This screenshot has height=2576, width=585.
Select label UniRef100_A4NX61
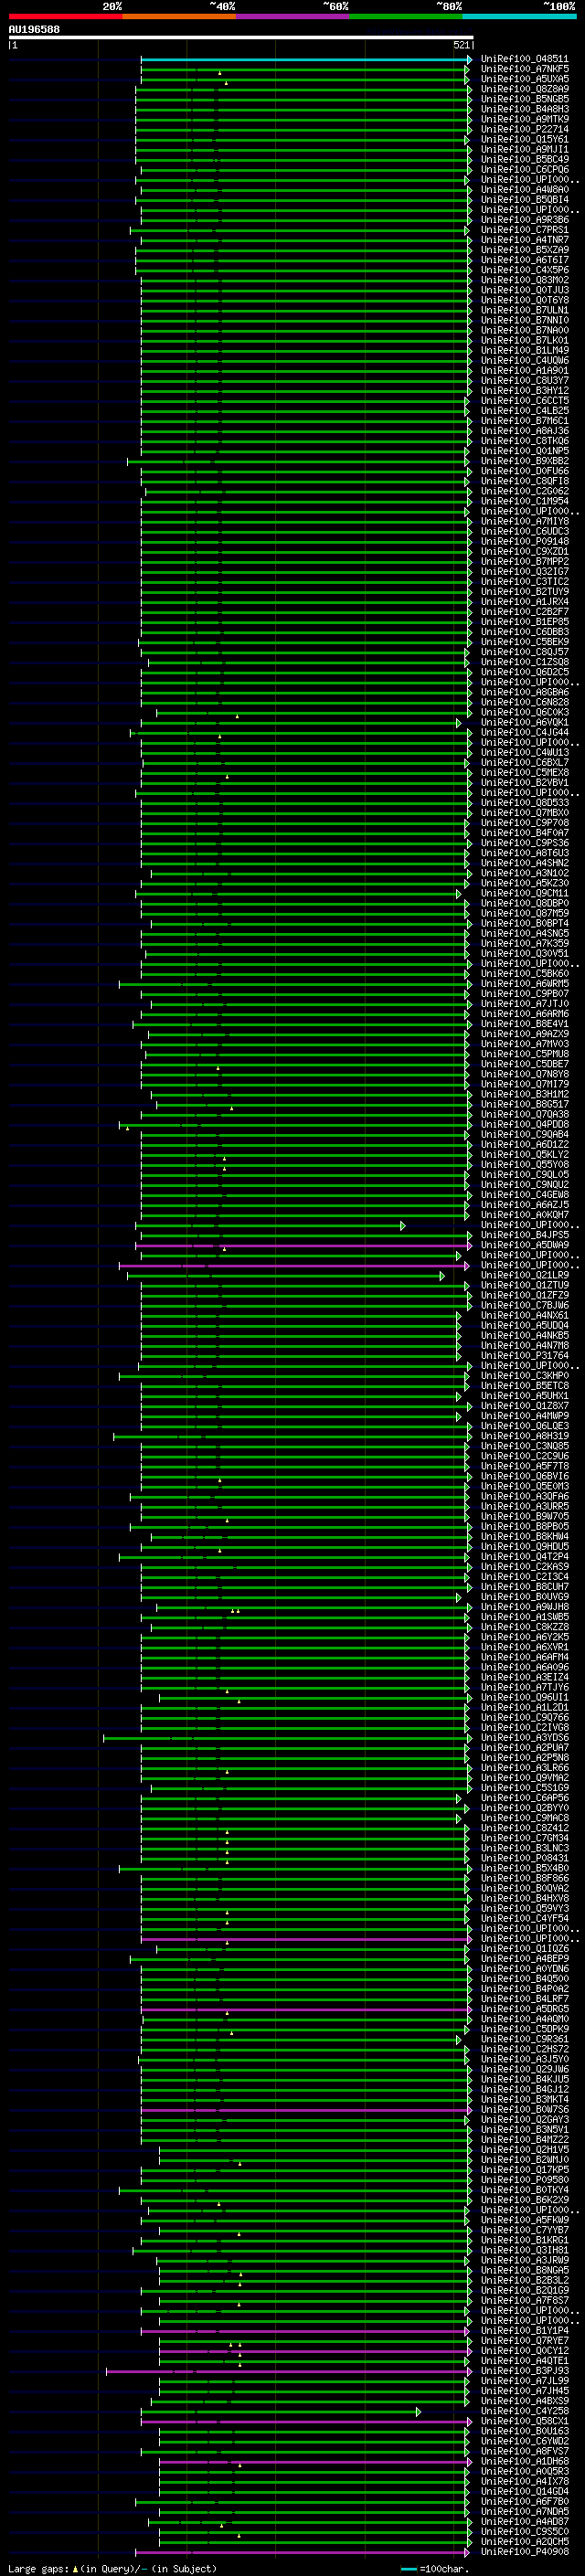tap(525, 1315)
